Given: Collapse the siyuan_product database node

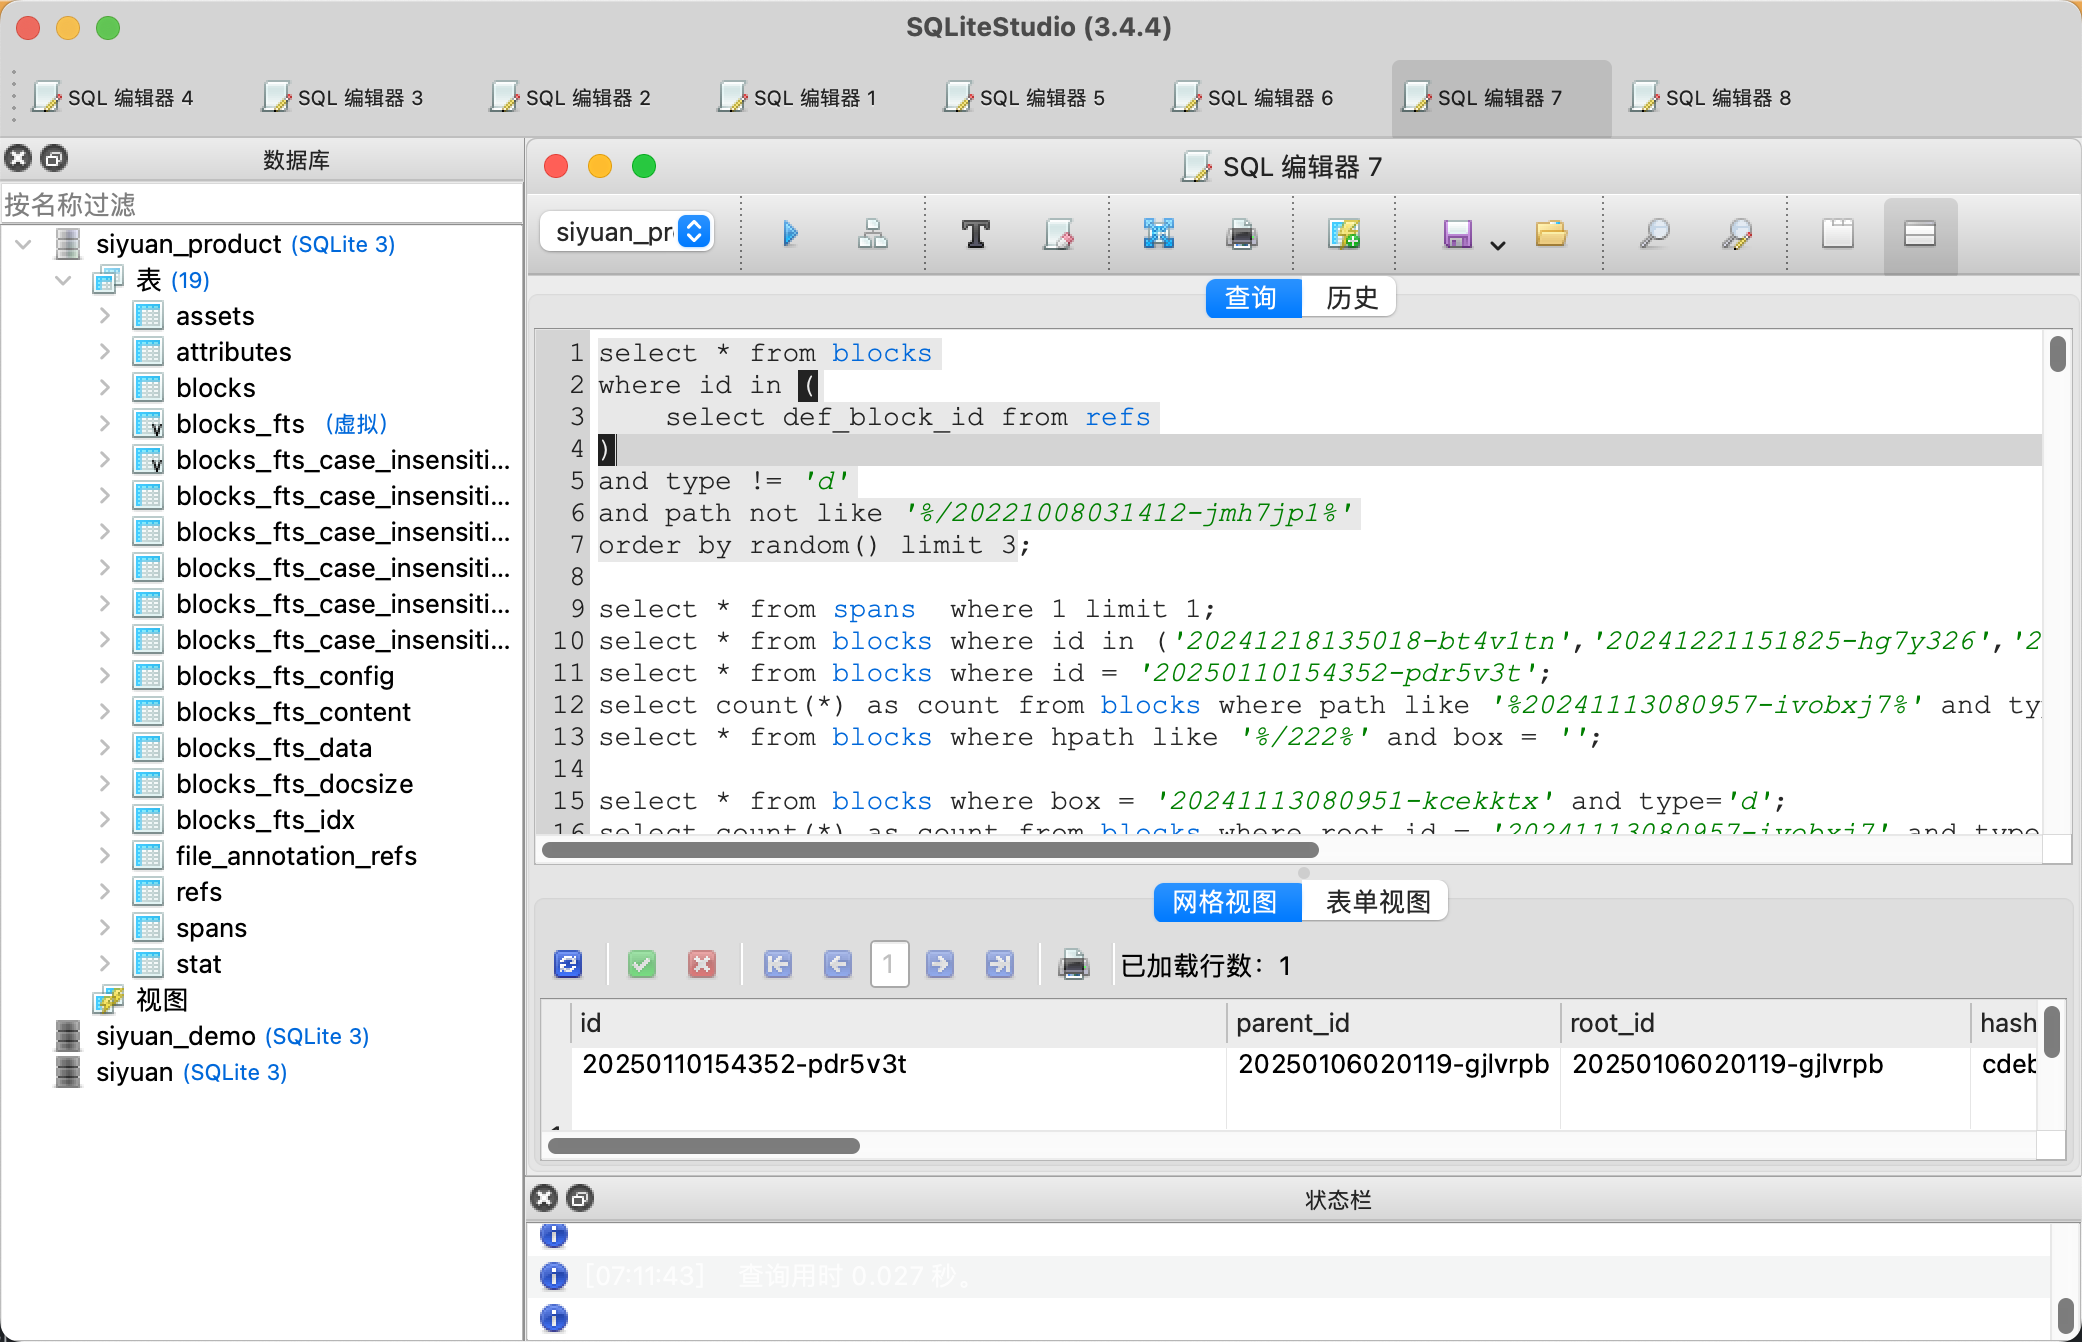Looking at the screenshot, I should coord(24,244).
